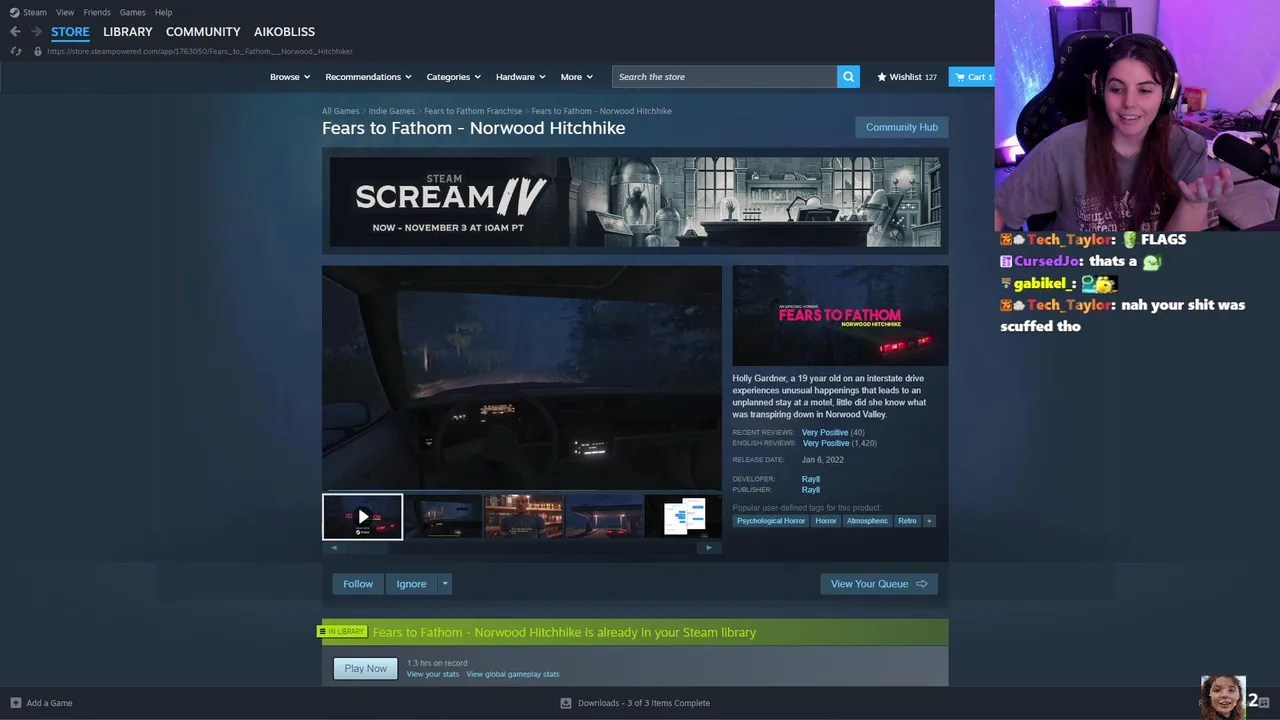This screenshot has width=1280, height=720.
Task: Click the Search the store field
Action: click(724, 77)
